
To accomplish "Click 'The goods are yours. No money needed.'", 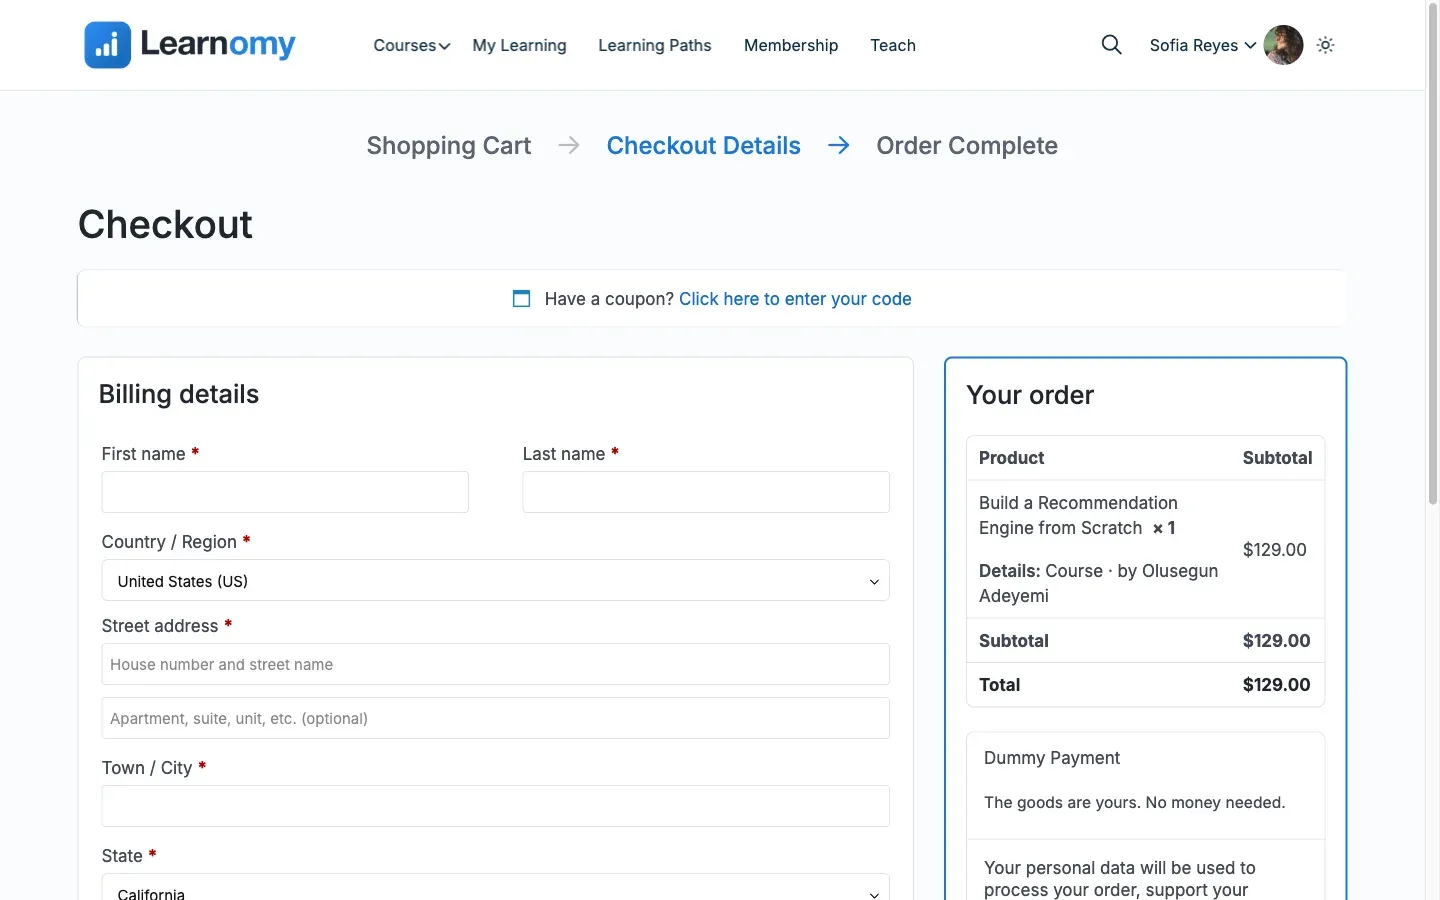I will point(1134,803).
